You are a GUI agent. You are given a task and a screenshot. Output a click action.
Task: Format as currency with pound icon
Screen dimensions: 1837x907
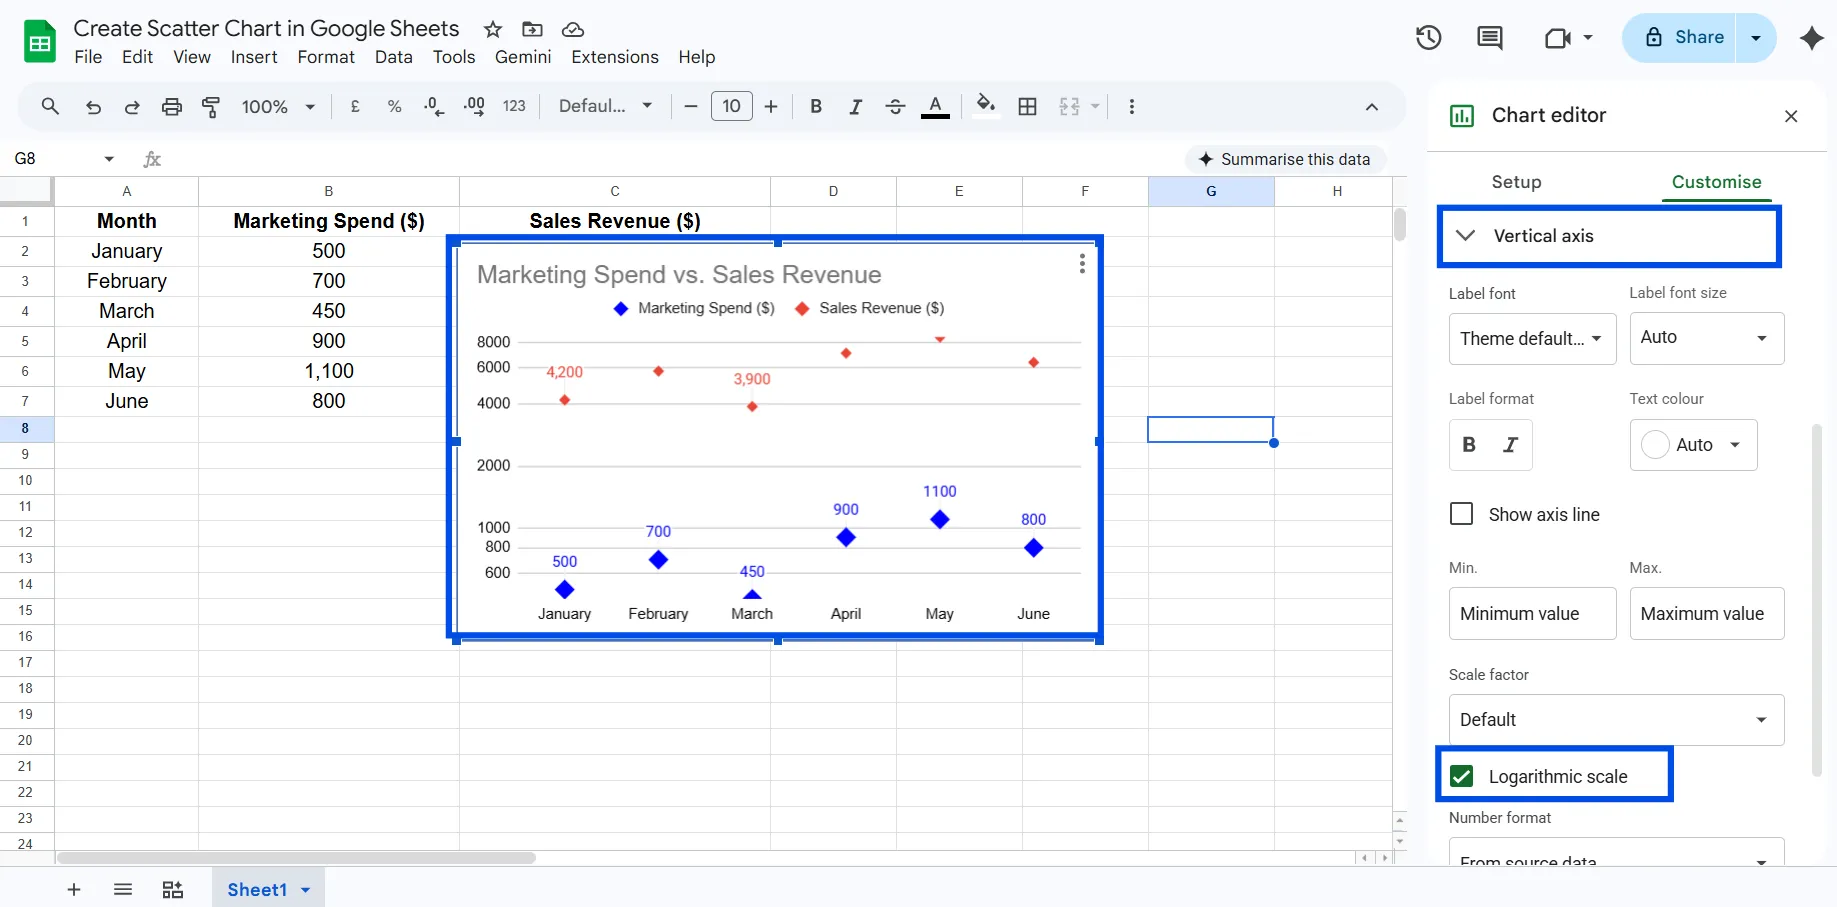coord(355,106)
